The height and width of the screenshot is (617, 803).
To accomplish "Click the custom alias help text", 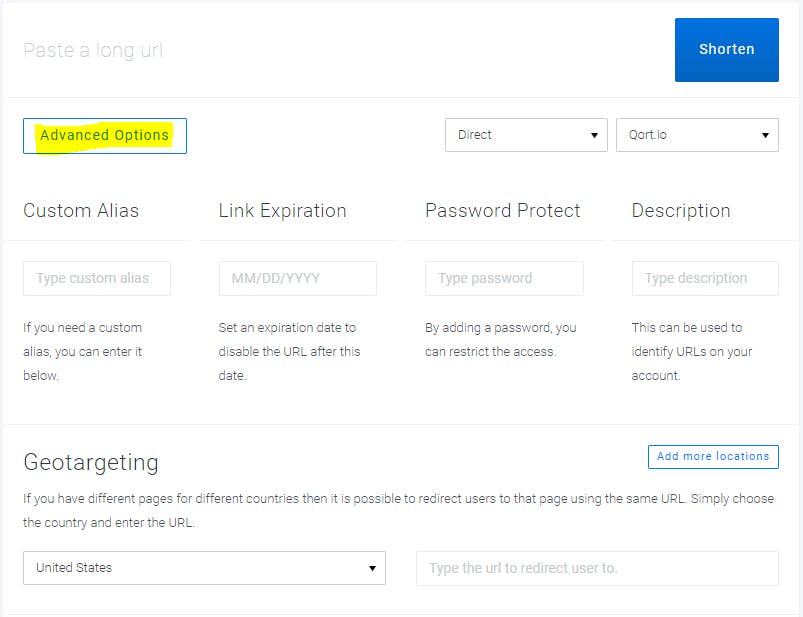I will tap(83, 351).
